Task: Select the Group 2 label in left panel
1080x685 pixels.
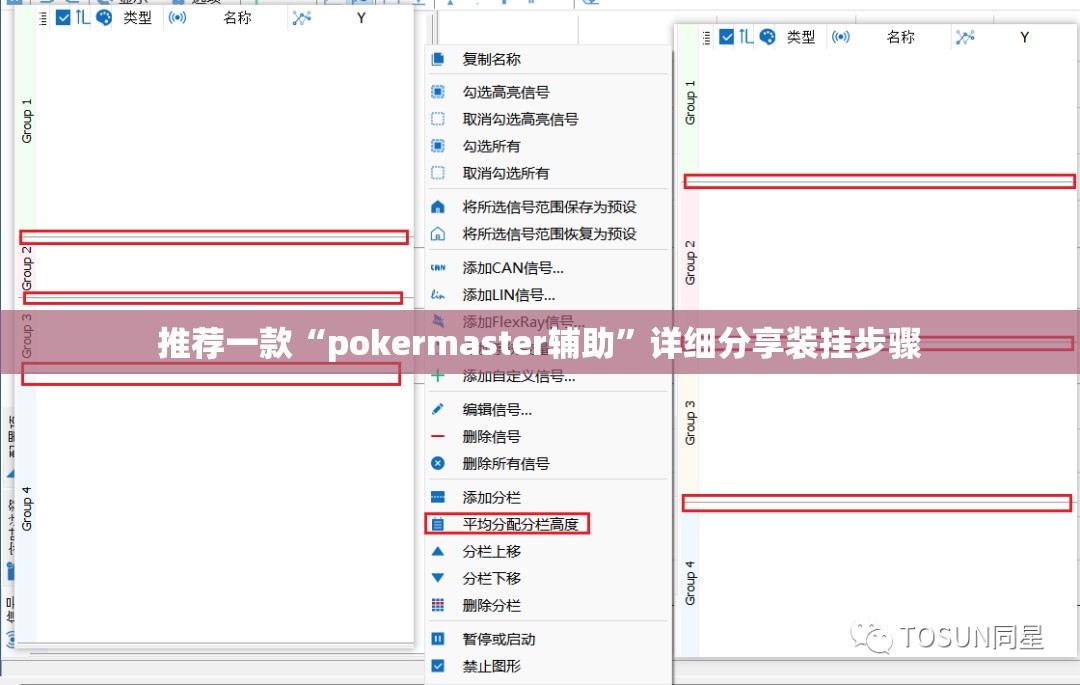Action: (x=27, y=268)
